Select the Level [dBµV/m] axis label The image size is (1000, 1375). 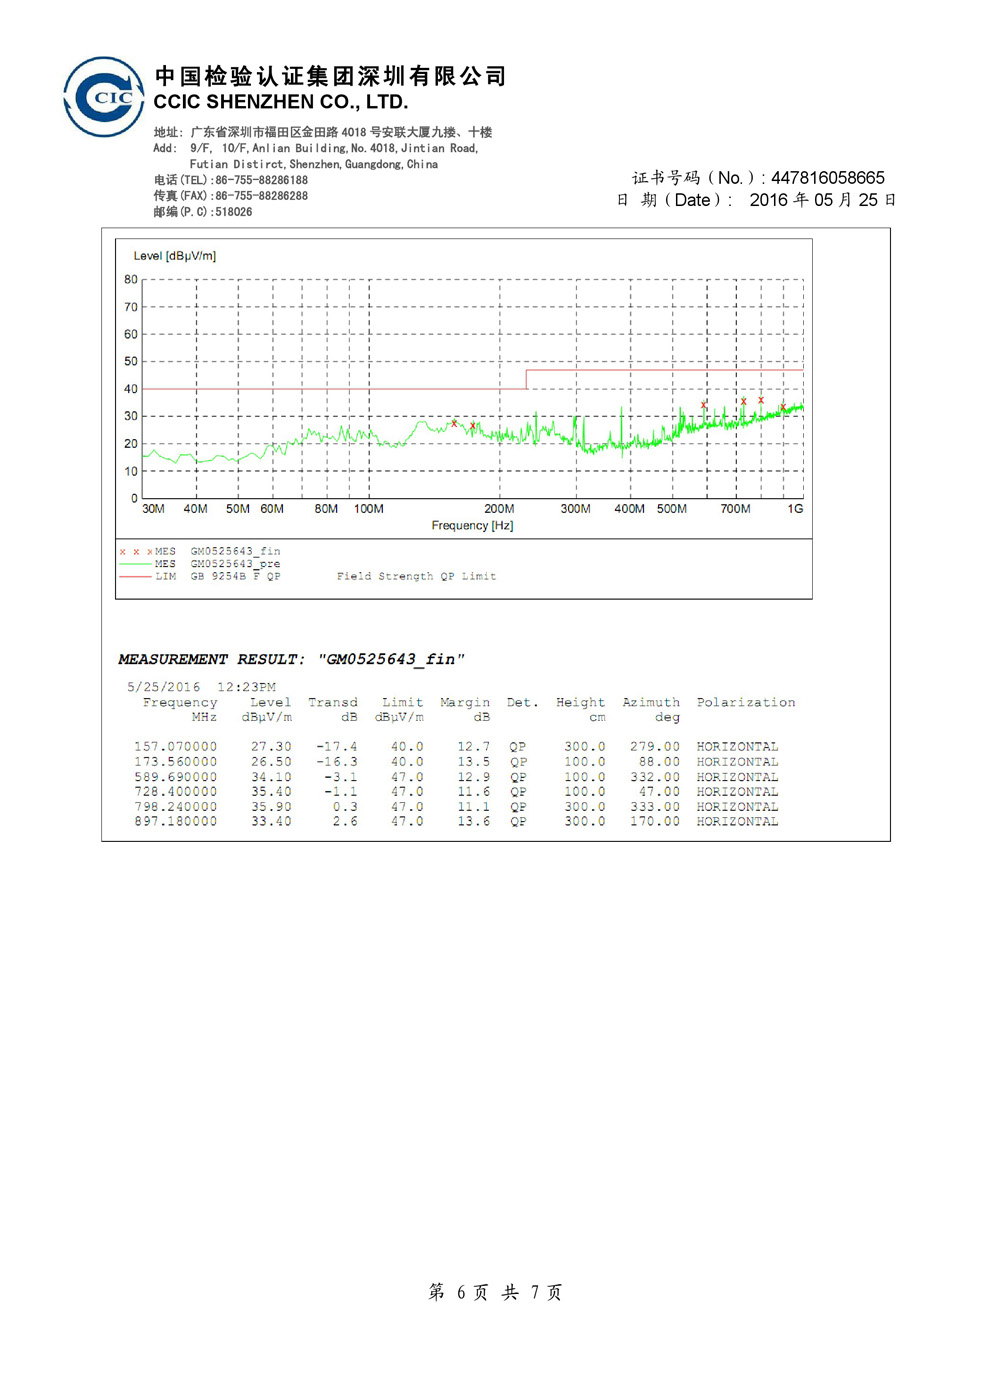[175, 256]
